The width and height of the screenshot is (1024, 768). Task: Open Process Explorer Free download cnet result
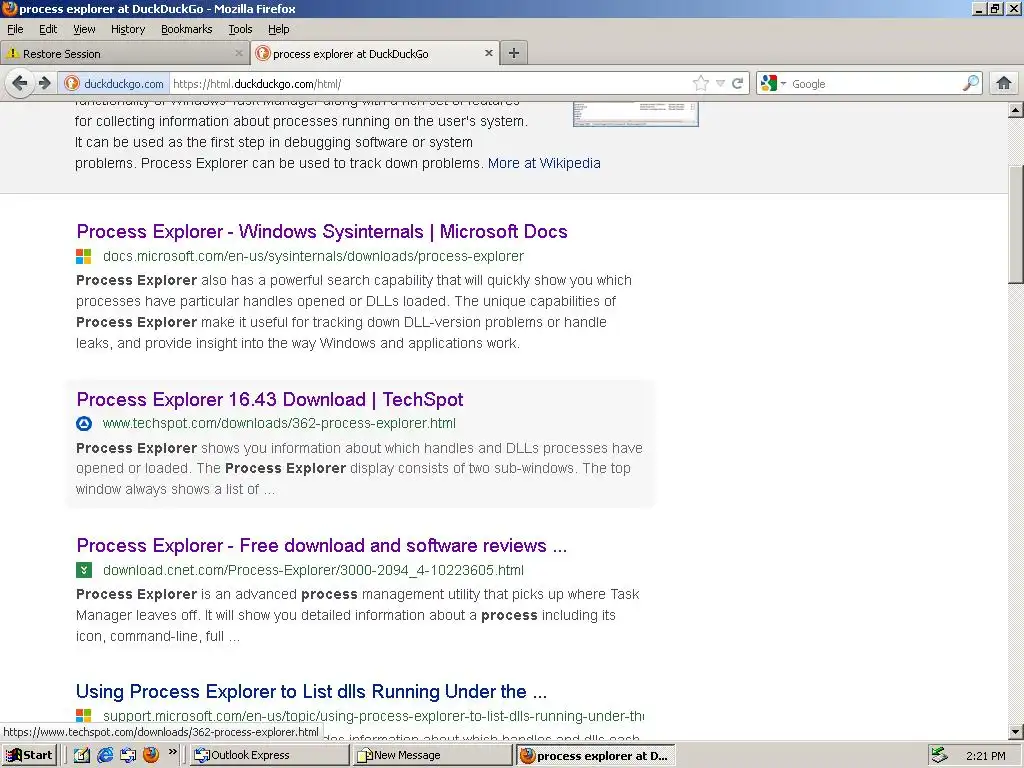[x=321, y=546]
